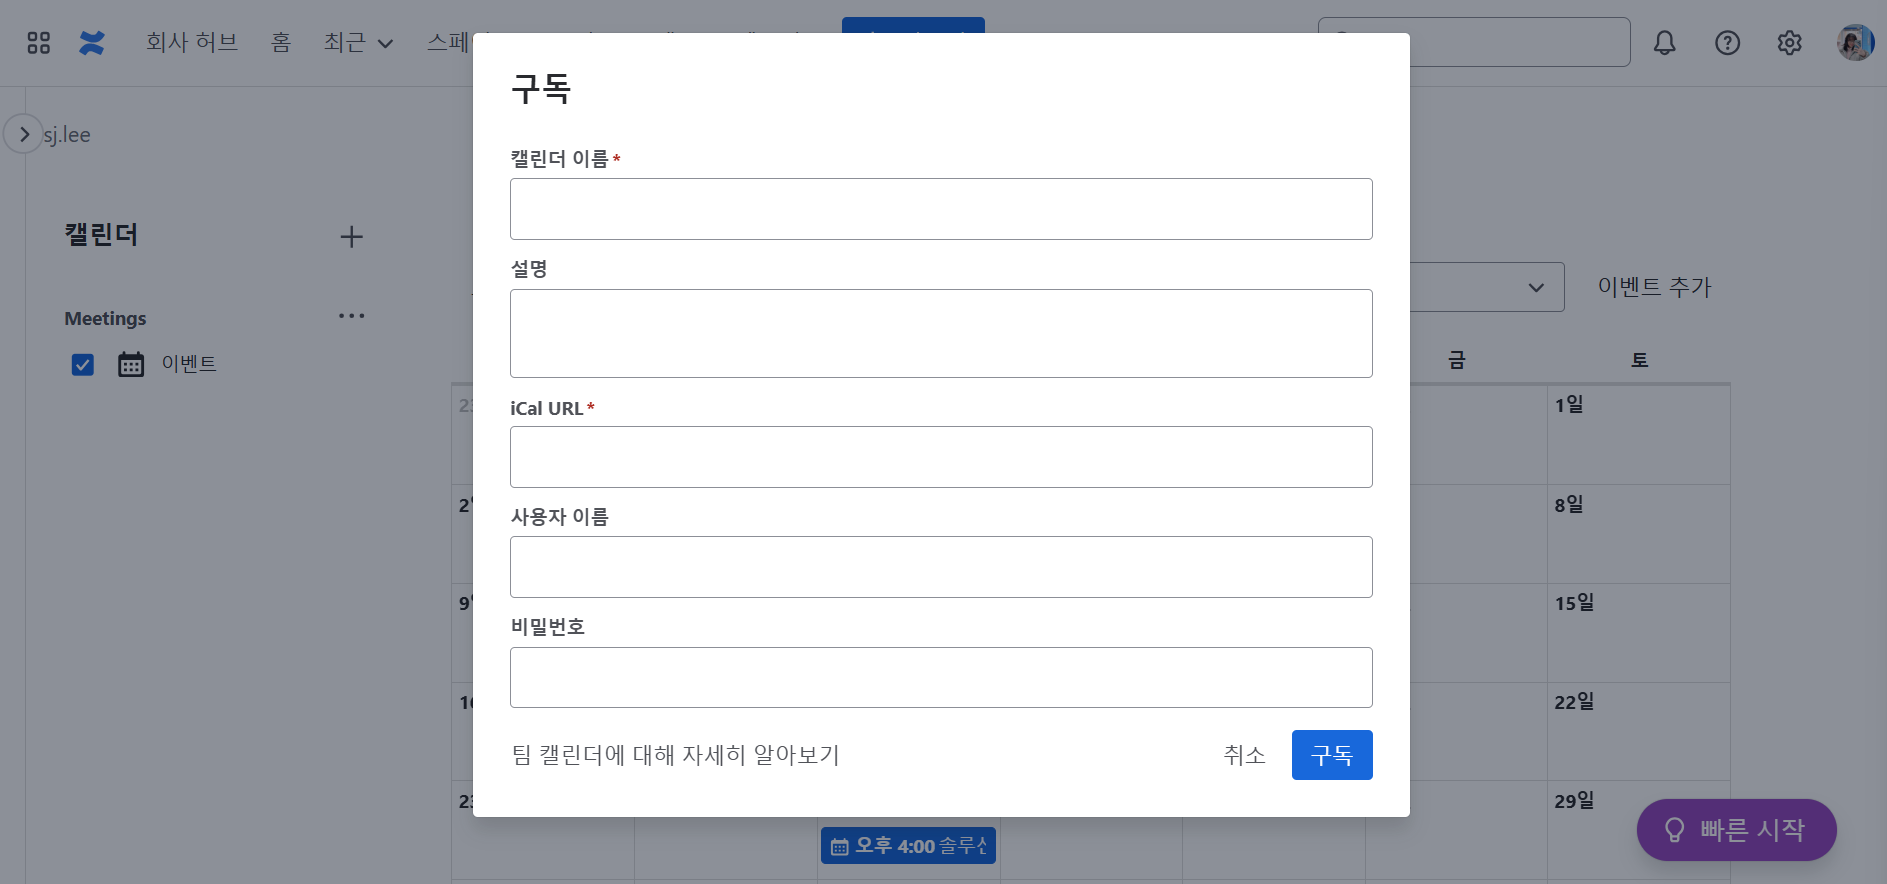
Task: Open the 최근 dropdown menu
Action: 357,43
